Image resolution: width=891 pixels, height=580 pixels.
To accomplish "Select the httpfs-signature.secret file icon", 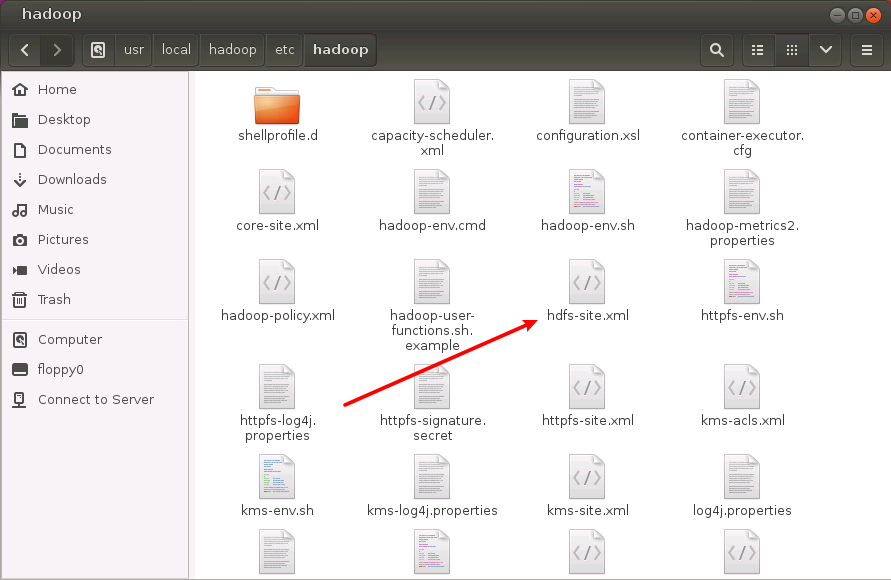I will pos(432,386).
